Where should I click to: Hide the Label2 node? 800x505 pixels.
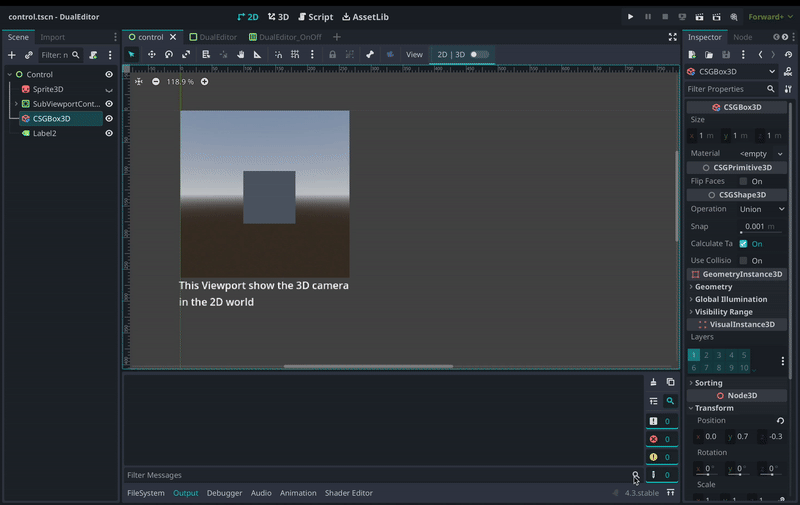point(109,133)
